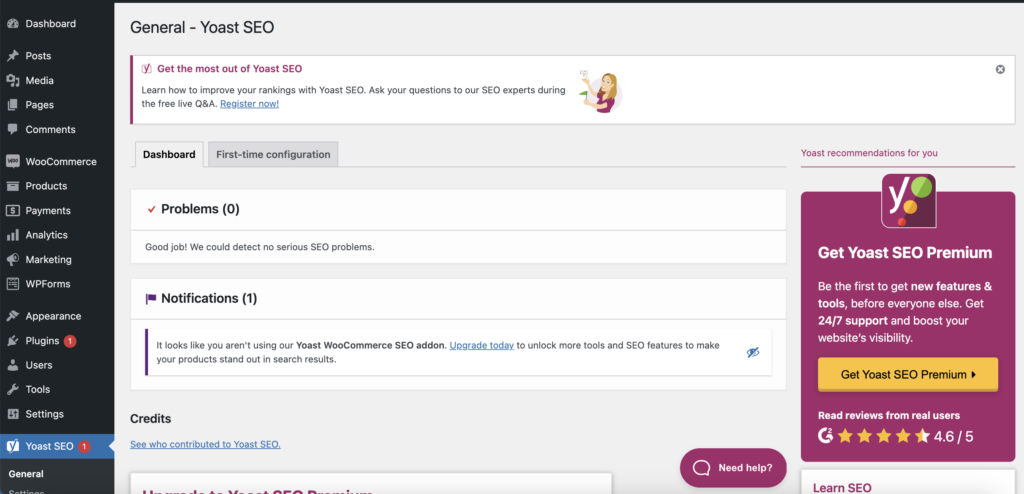
Task: Click the Get Yoast SEO Premium button
Action: coord(907,374)
